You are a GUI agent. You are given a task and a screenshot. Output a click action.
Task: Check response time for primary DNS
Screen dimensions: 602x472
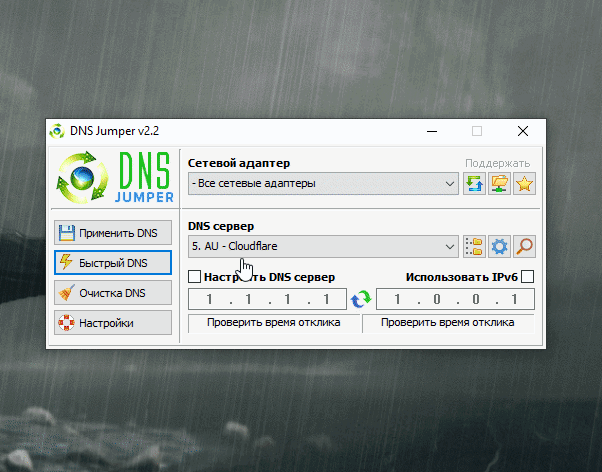274,323
